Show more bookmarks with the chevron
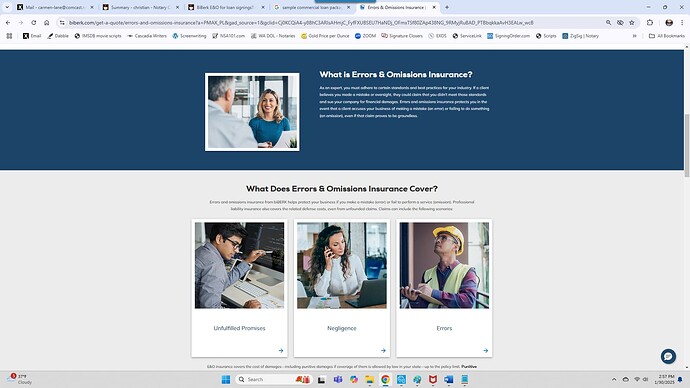The width and height of the screenshot is (690, 388). click(x=634, y=36)
